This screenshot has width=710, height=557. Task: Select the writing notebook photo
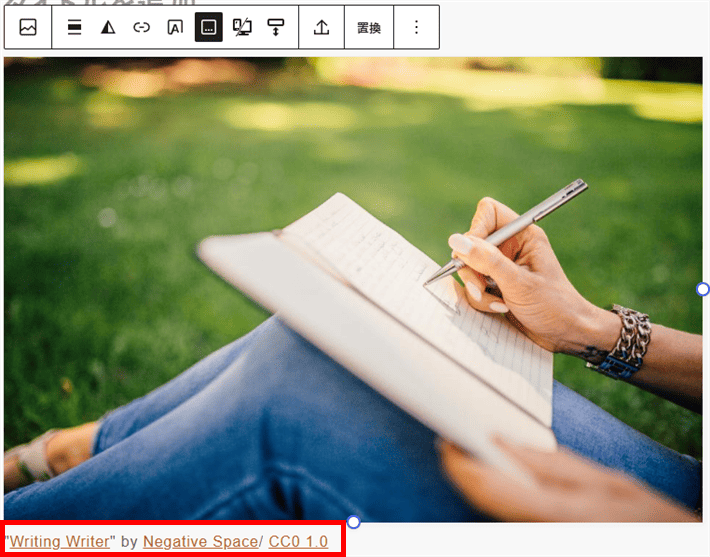tap(353, 289)
